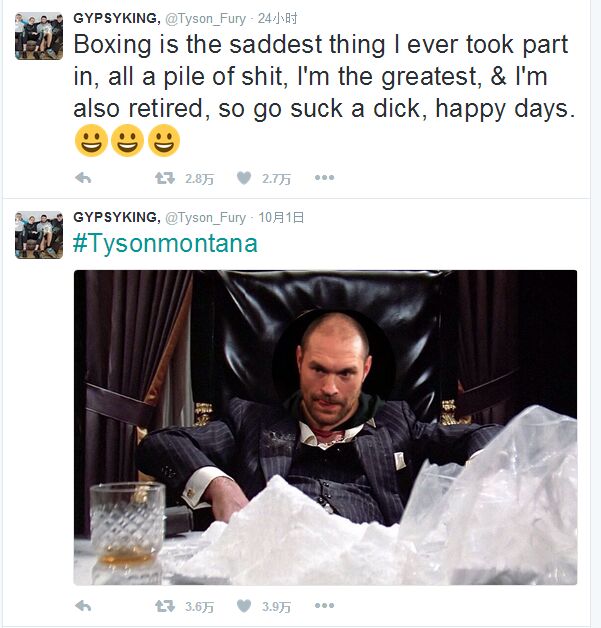Reply to the #Tysonmontana tweet

coord(83,606)
